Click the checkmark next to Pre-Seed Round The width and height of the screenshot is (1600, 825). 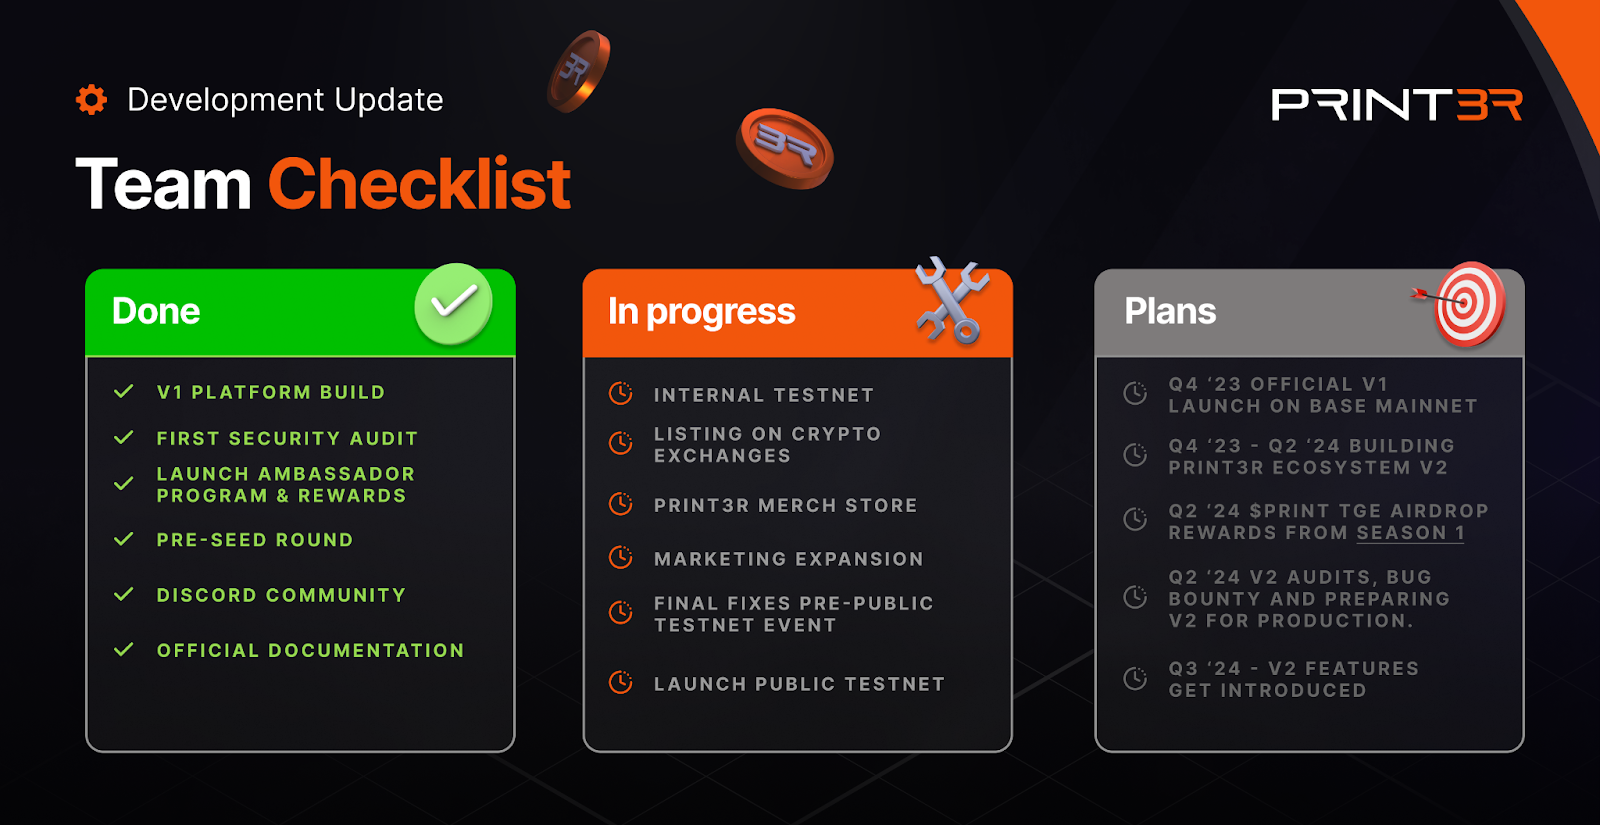(x=124, y=539)
